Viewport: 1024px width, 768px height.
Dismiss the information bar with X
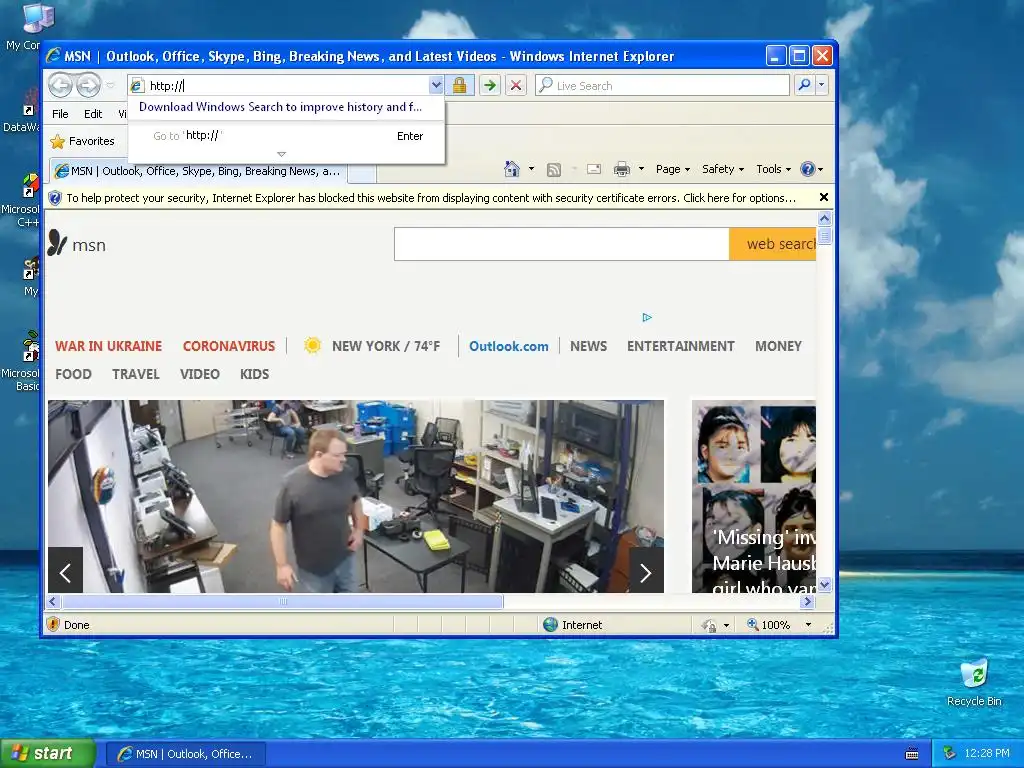(824, 197)
